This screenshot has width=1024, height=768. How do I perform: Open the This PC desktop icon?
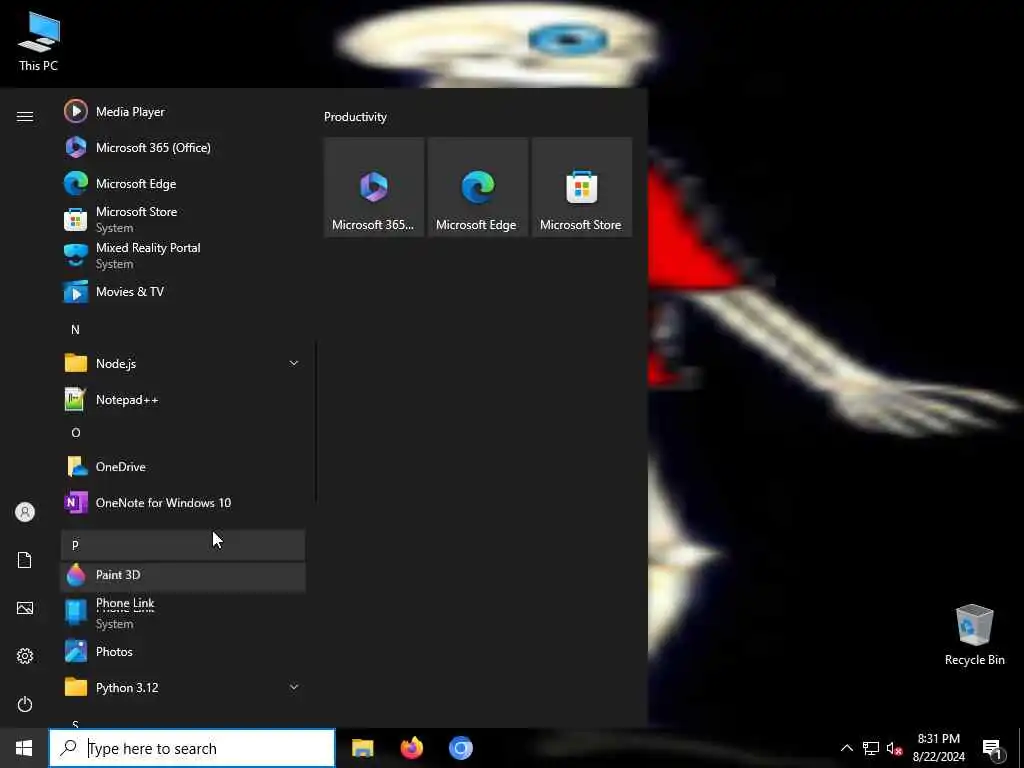[39, 42]
